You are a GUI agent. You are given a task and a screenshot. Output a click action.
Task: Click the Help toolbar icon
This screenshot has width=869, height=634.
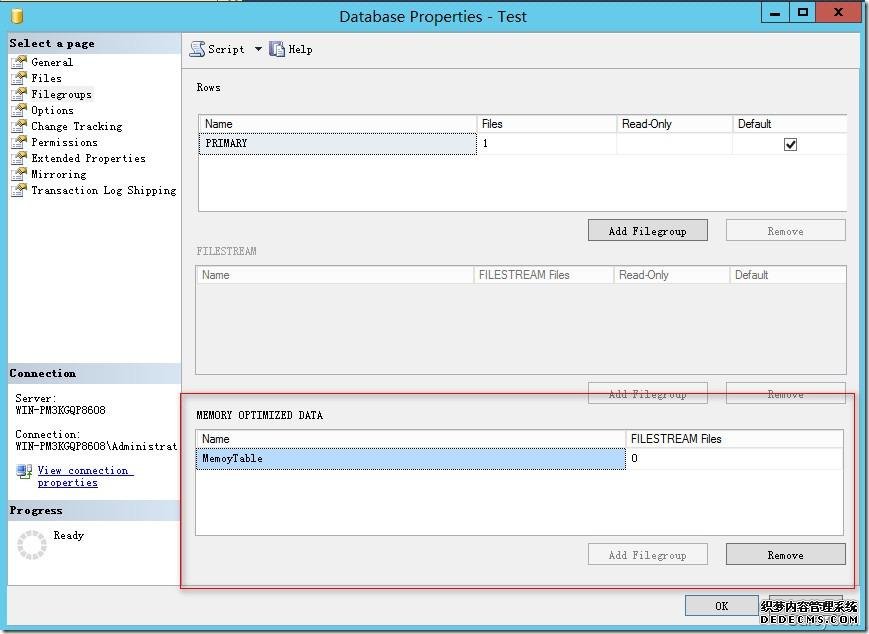(278, 49)
